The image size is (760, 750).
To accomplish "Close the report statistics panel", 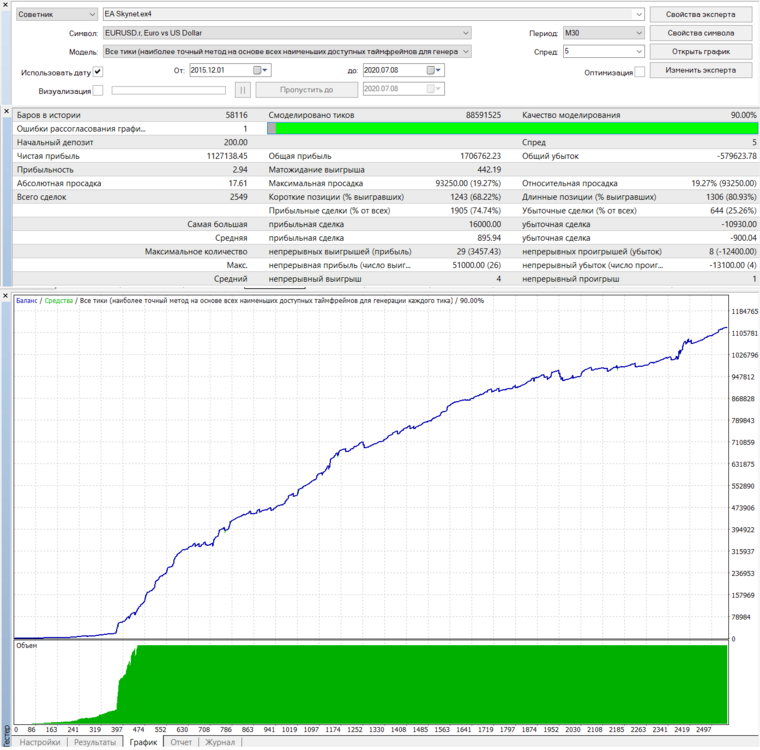I will [6, 112].
